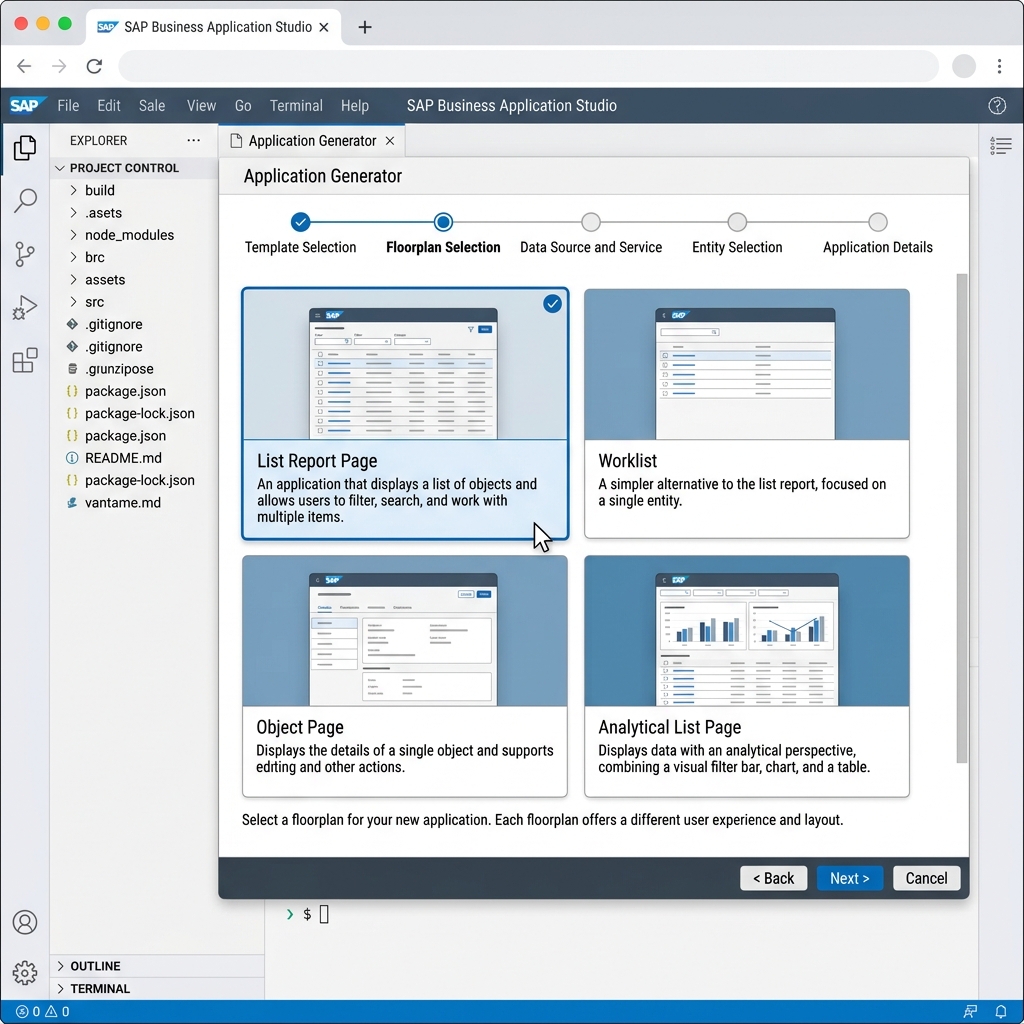Click the Data Source and Service step circle
The image size is (1024, 1024).
[590, 222]
